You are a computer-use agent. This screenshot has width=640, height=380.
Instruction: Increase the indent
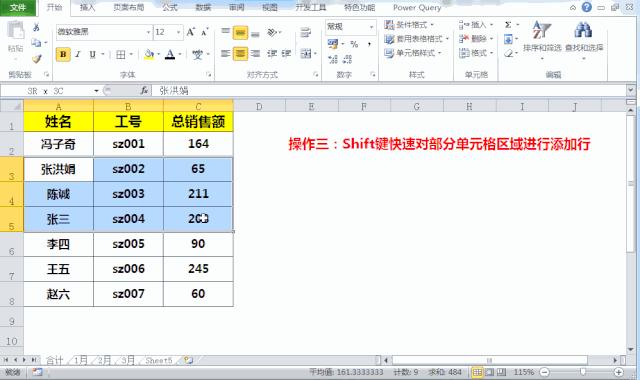286,53
